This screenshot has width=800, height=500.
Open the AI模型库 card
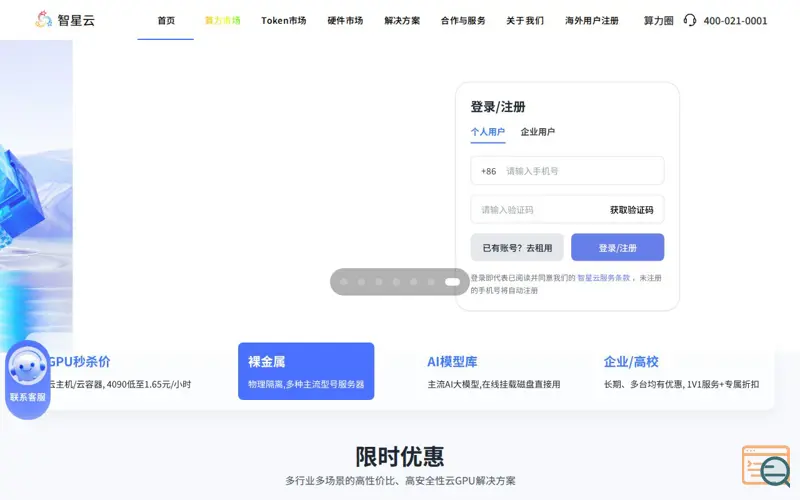pyautogui.click(x=494, y=371)
